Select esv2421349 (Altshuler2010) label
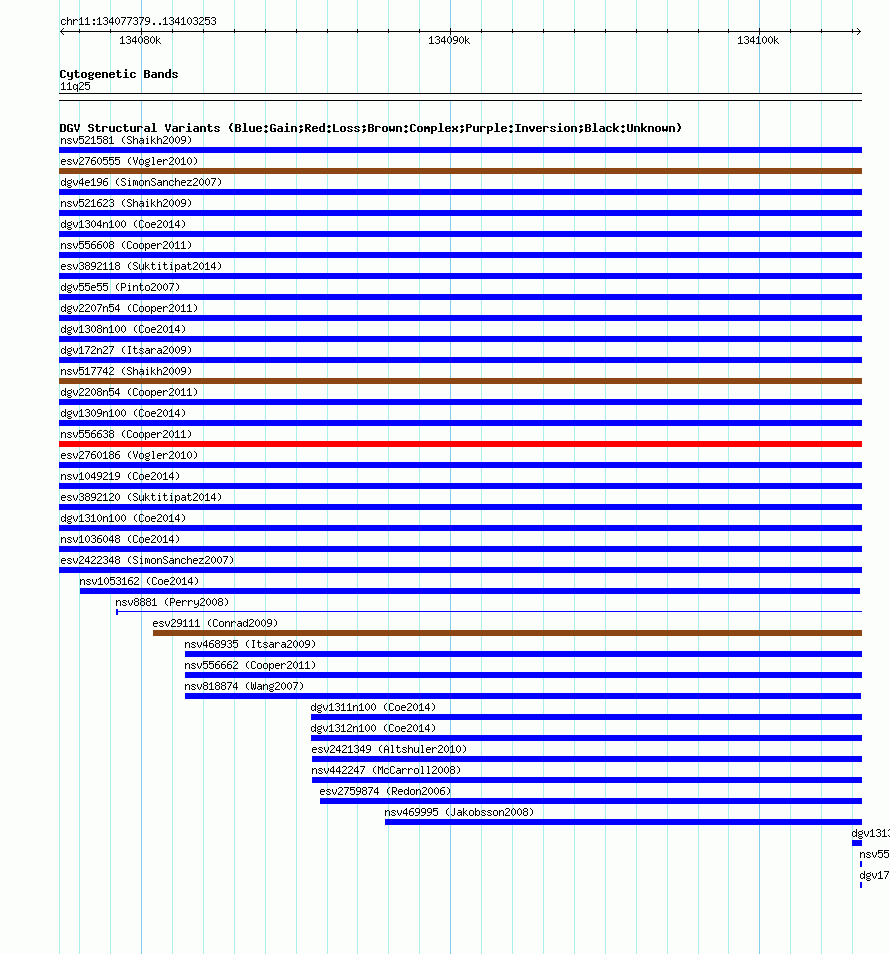Screen dimensions: 890x954 389,749
